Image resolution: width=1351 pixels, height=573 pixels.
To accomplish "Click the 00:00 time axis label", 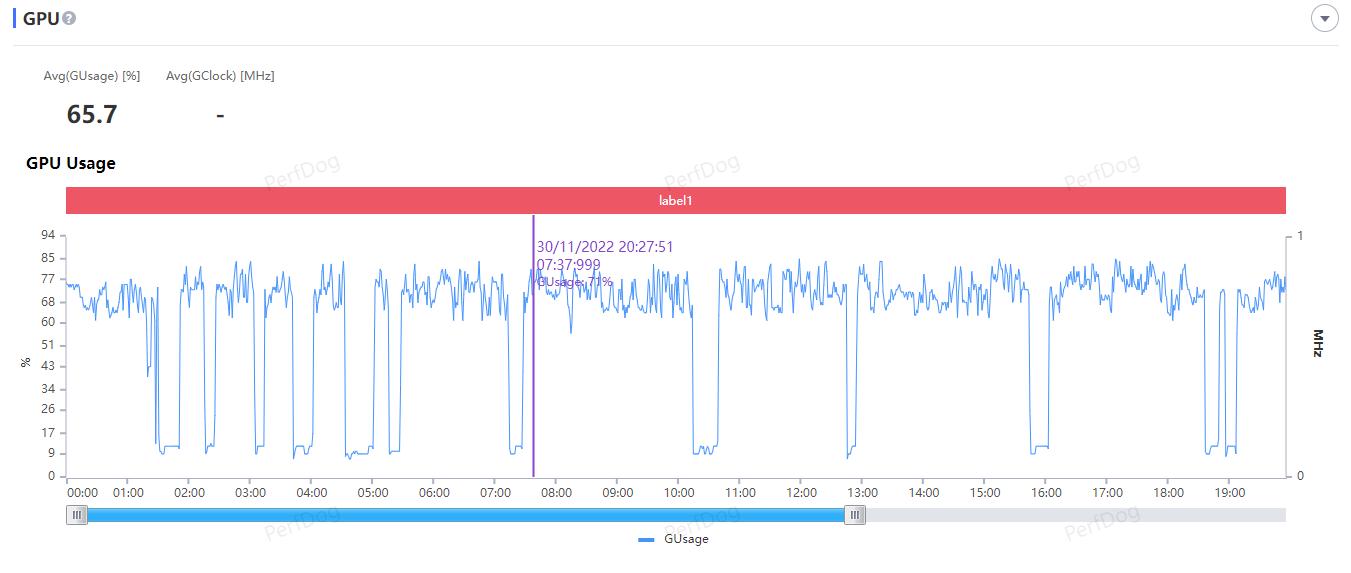I will pos(82,493).
